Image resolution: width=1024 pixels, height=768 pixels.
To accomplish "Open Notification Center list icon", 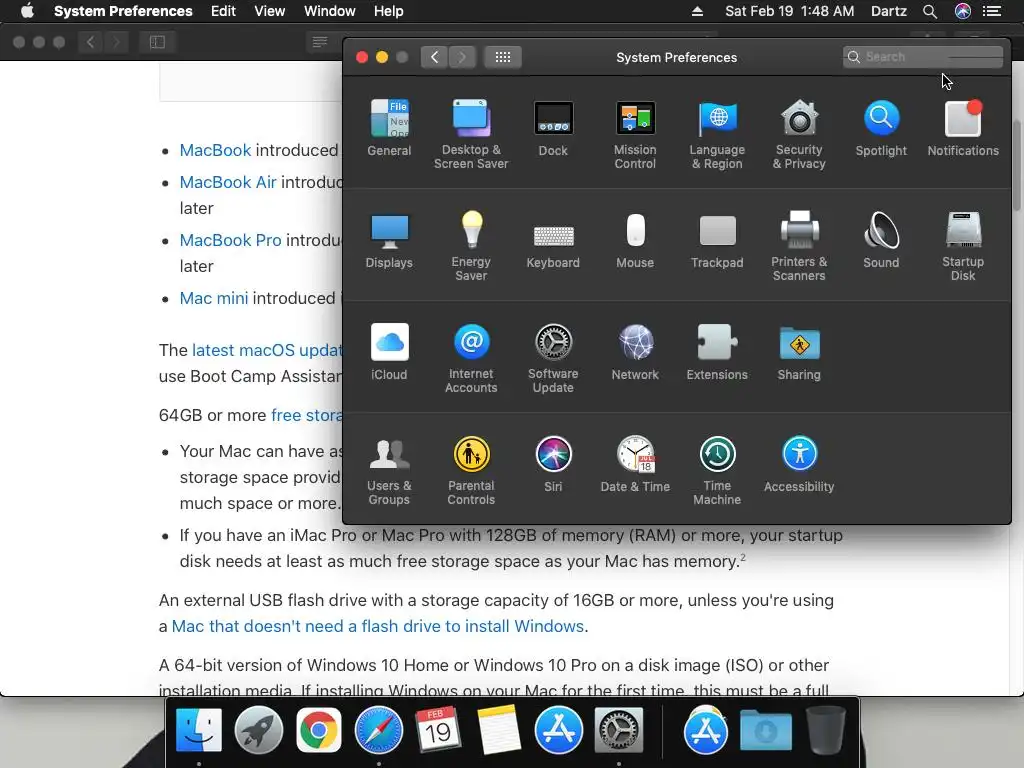I will [992, 11].
